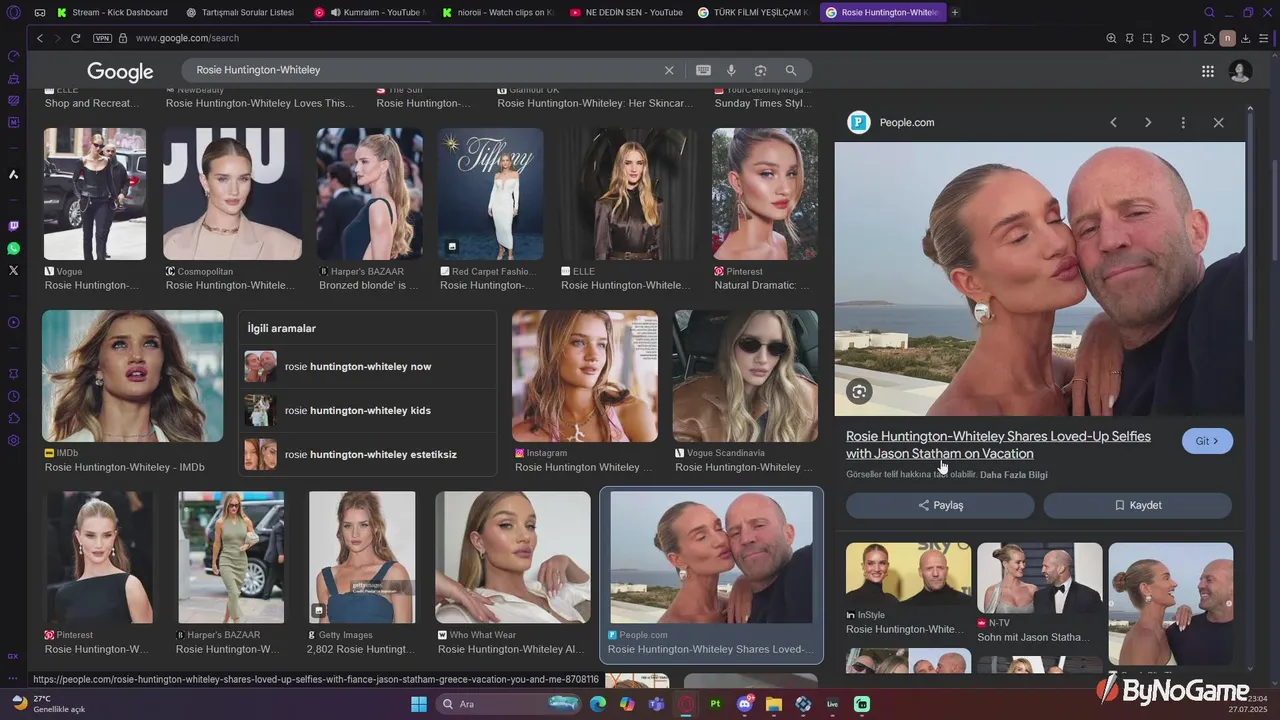Open extensions cube icon in the sidebar

tap(13, 419)
